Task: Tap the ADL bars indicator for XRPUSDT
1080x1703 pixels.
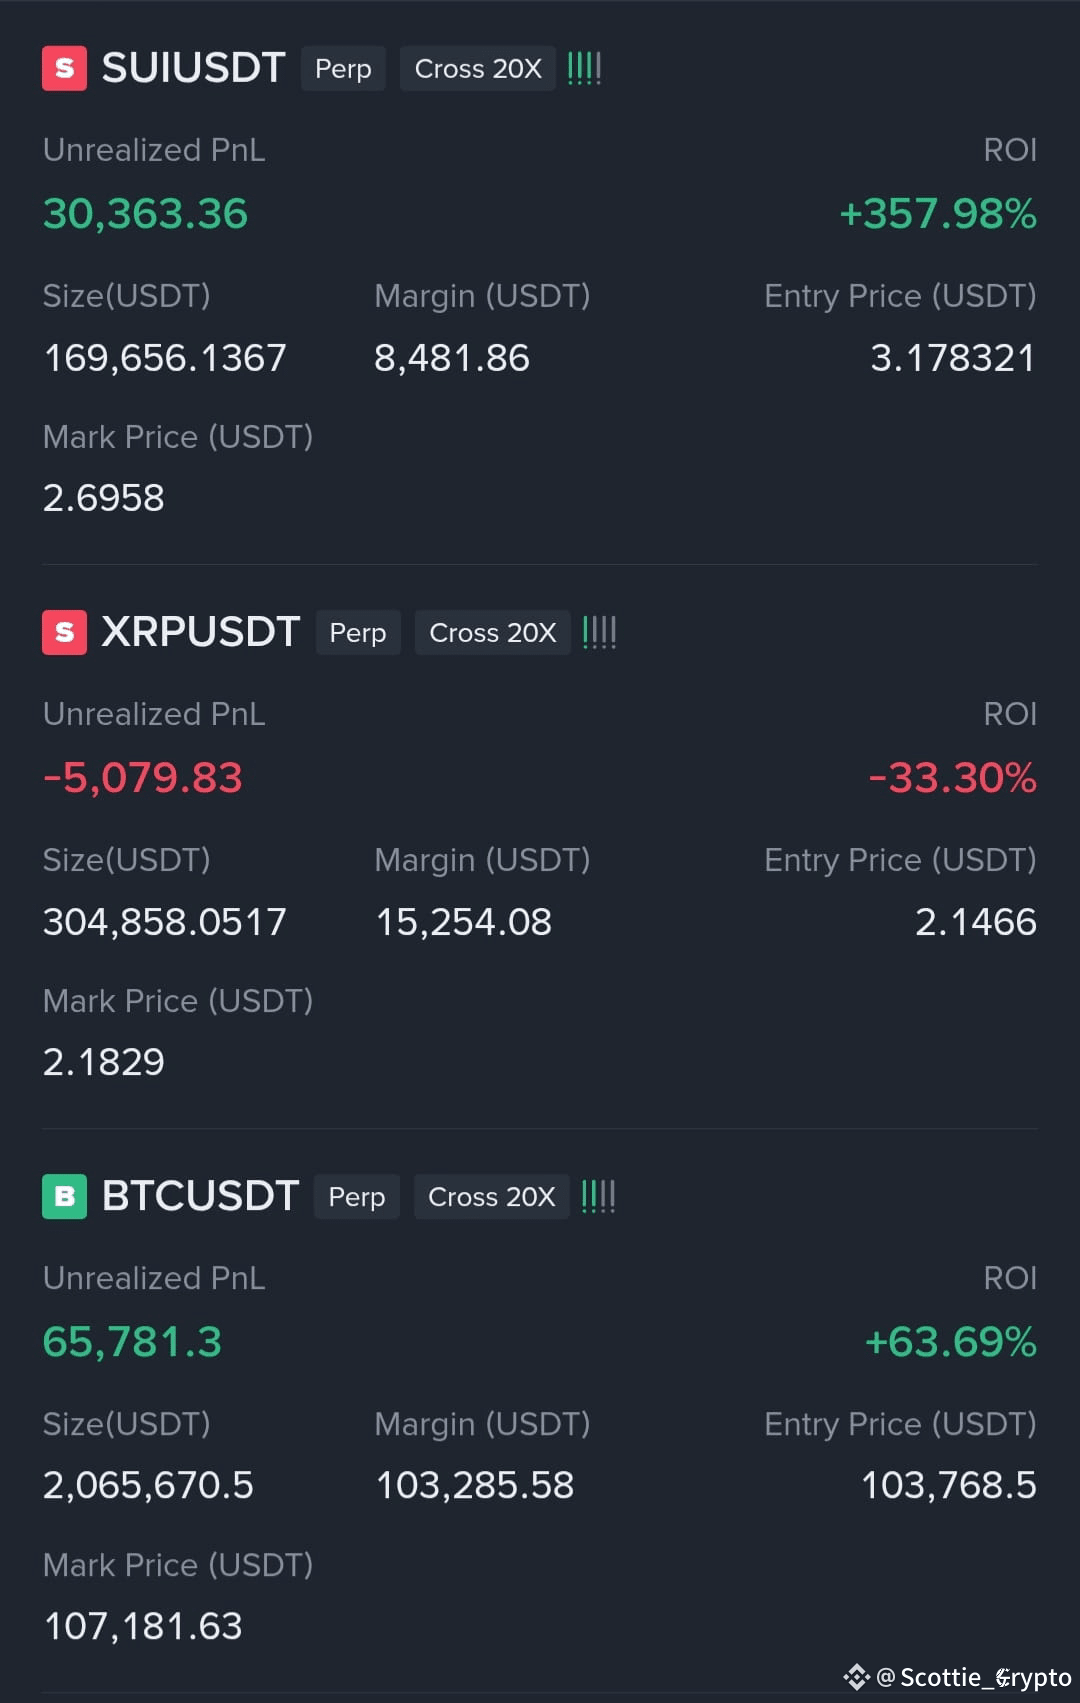Action: pos(600,632)
